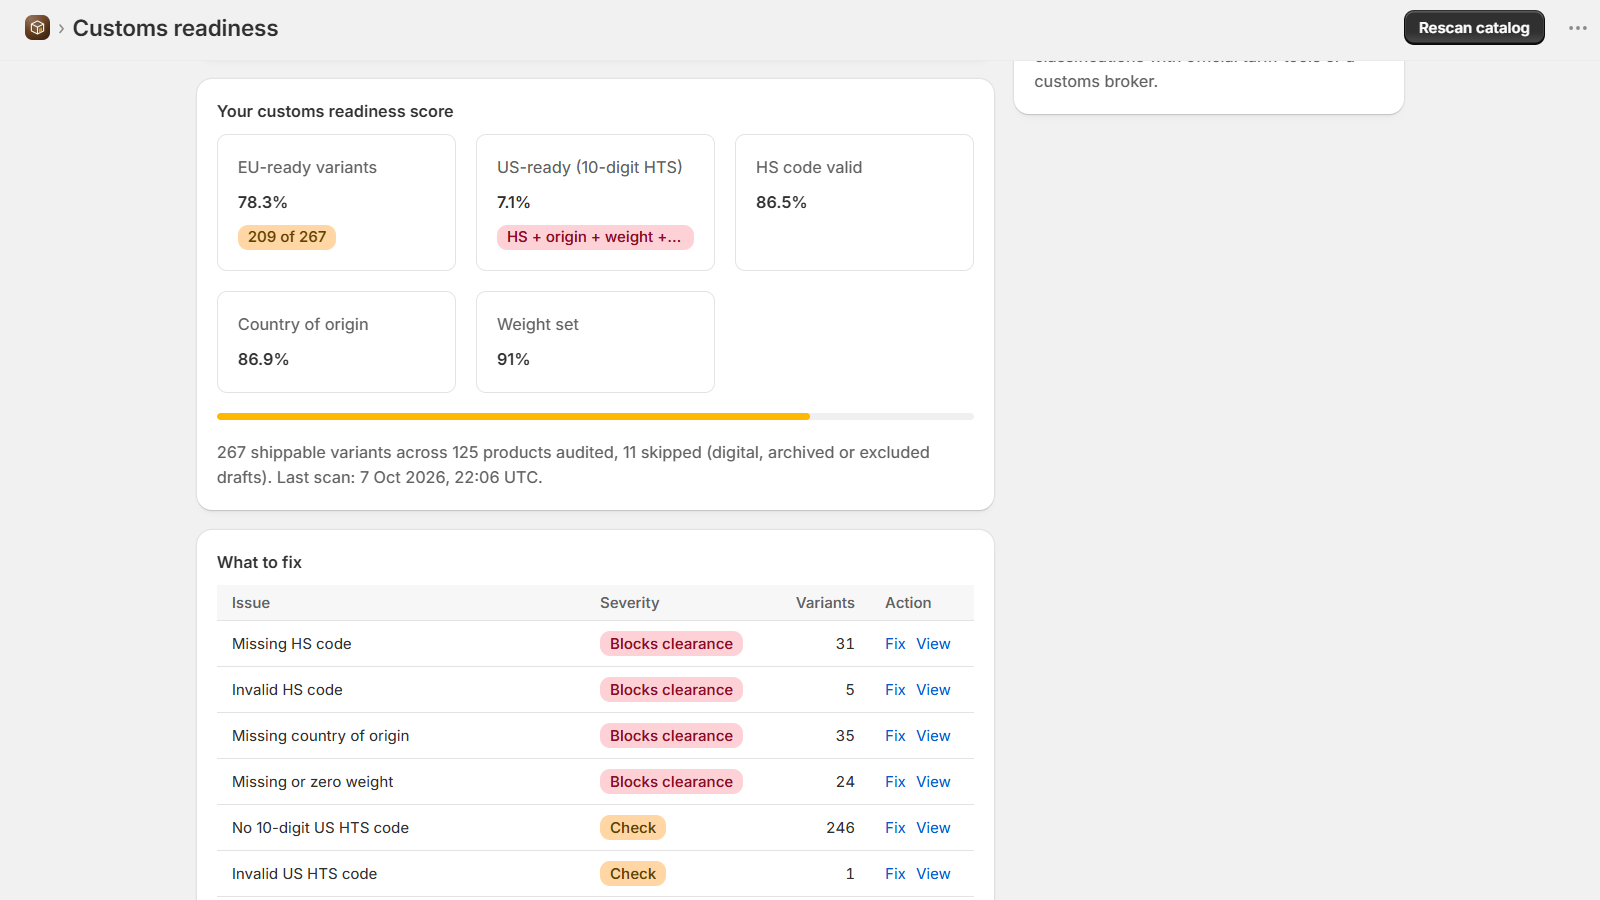Click the 'Missing country of origin' issue name
This screenshot has height=900, width=1600.
(x=320, y=736)
